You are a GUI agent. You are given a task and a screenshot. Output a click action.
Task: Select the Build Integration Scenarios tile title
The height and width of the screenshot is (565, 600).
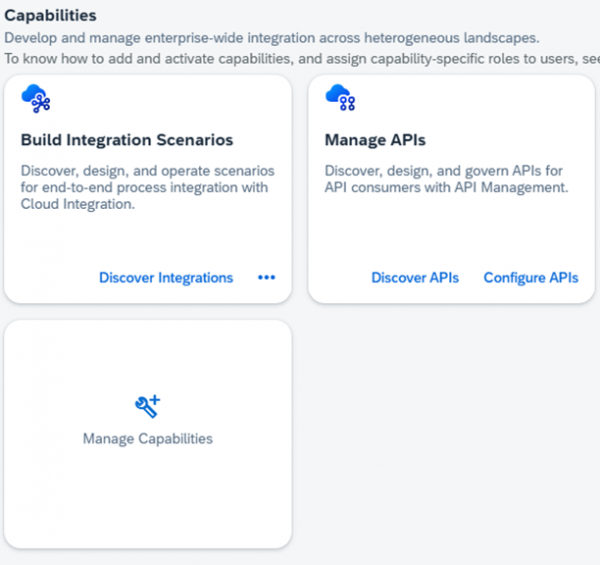(127, 140)
